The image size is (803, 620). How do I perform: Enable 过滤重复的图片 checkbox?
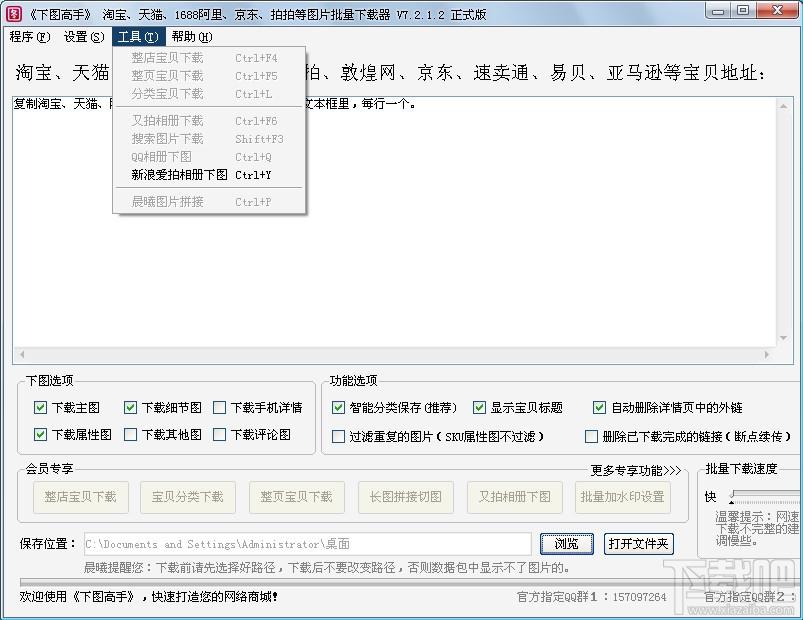point(338,436)
